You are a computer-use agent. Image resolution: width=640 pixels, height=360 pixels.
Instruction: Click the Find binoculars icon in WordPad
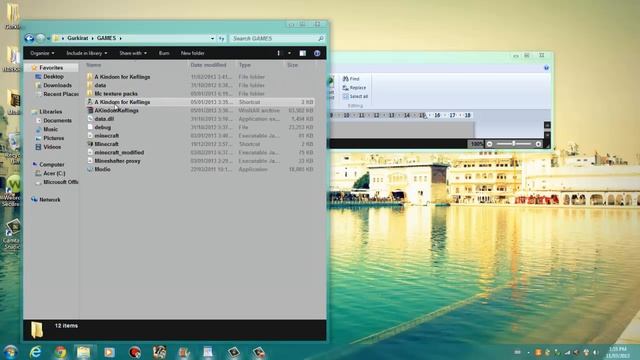[x=346, y=79]
